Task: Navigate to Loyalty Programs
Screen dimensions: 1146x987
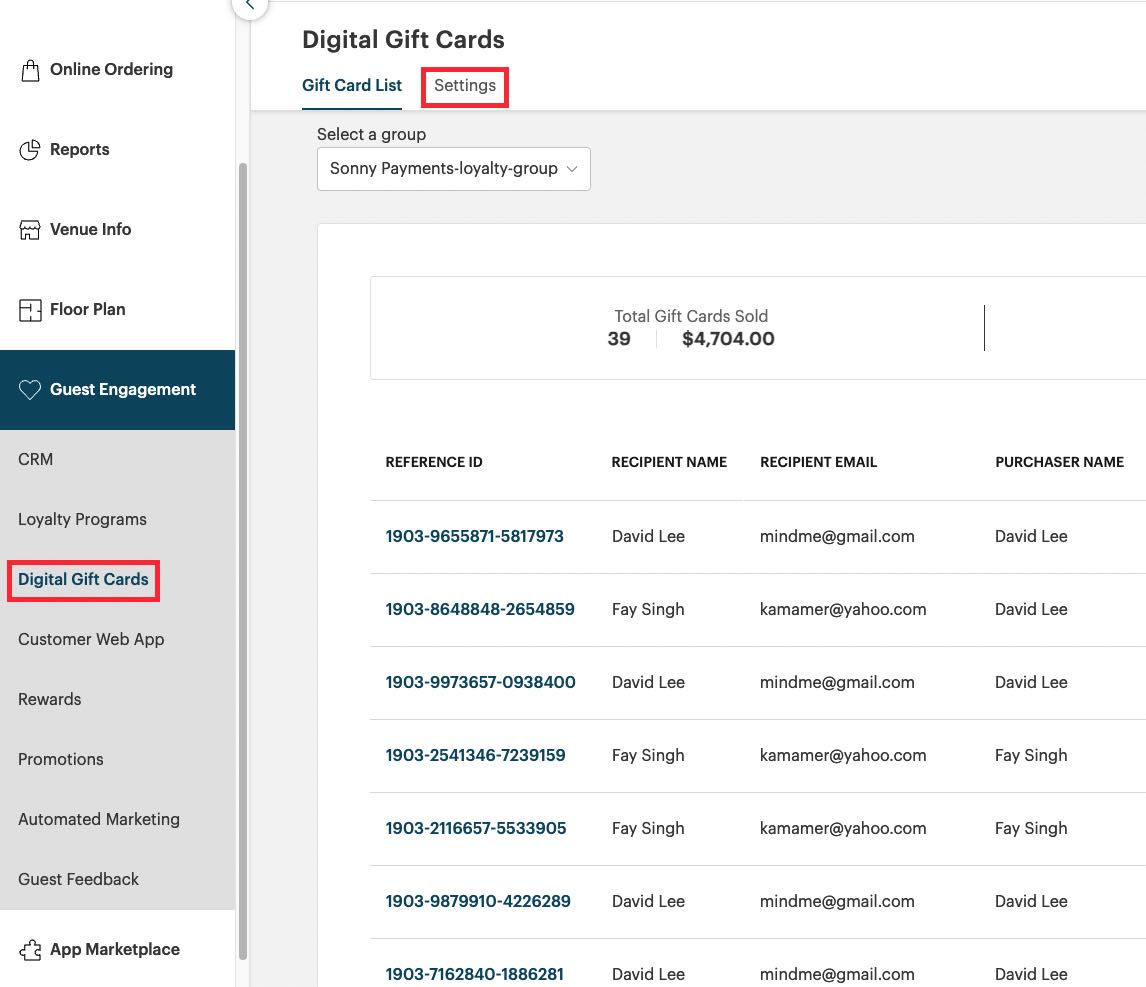Action: 82,519
